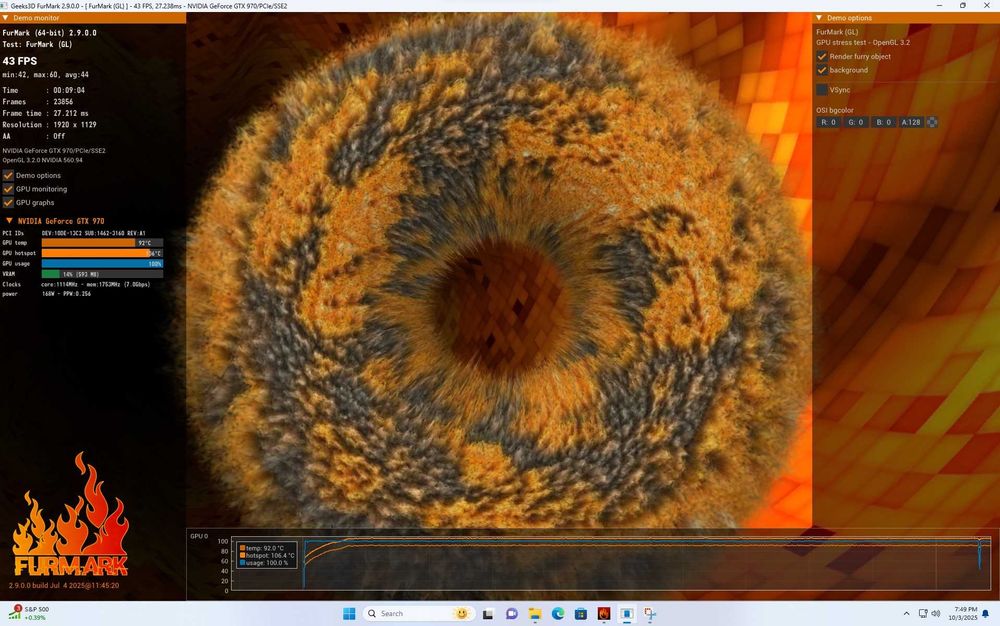This screenshot has width=1000, height=626.
Task: Click the 2.9.0.0 build version text
Action: point(64,585)
